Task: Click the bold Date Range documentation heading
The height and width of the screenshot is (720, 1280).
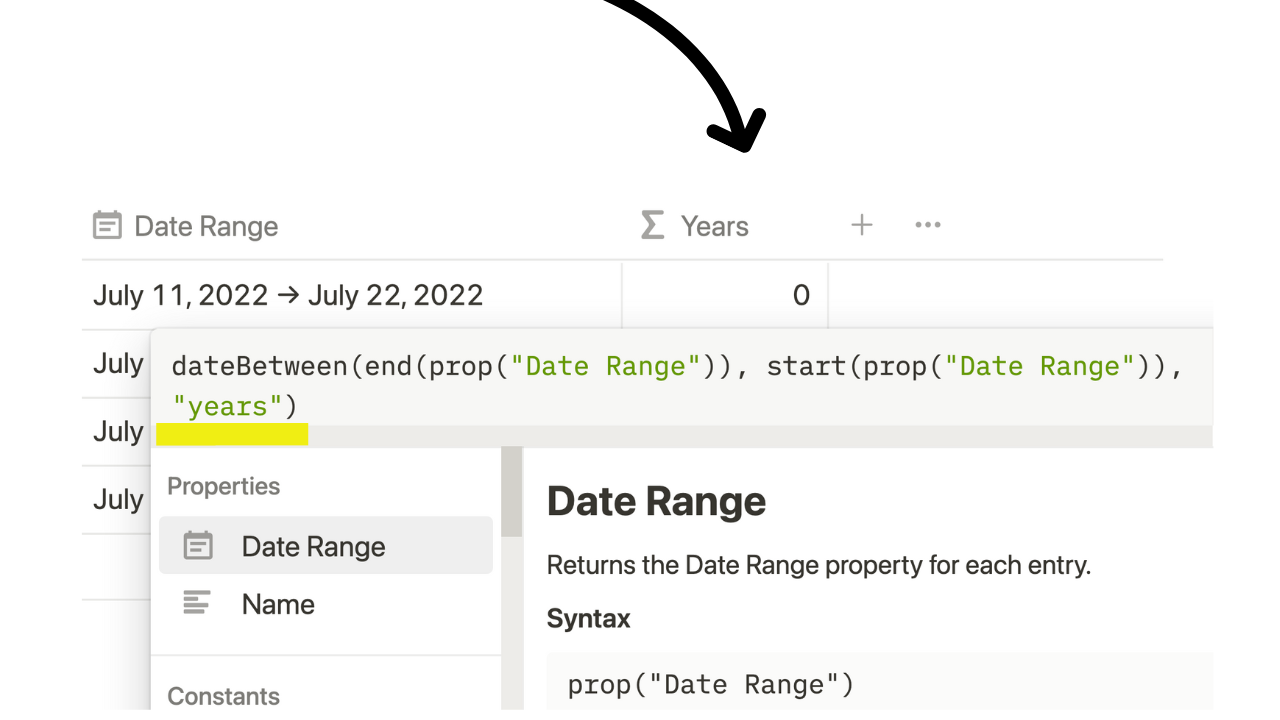Action: pos(656,501)
